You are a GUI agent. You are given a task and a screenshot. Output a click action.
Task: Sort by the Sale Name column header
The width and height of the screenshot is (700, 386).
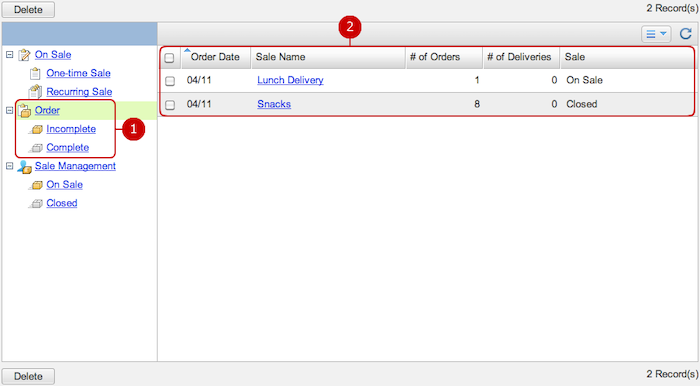point(328,57)
